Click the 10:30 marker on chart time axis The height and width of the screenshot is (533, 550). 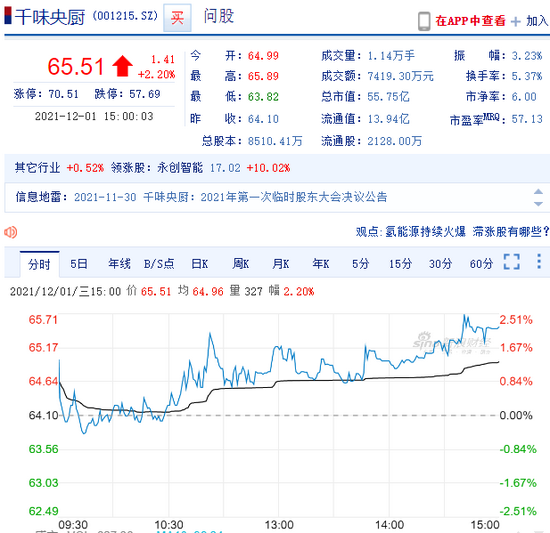tap(169, 525)
